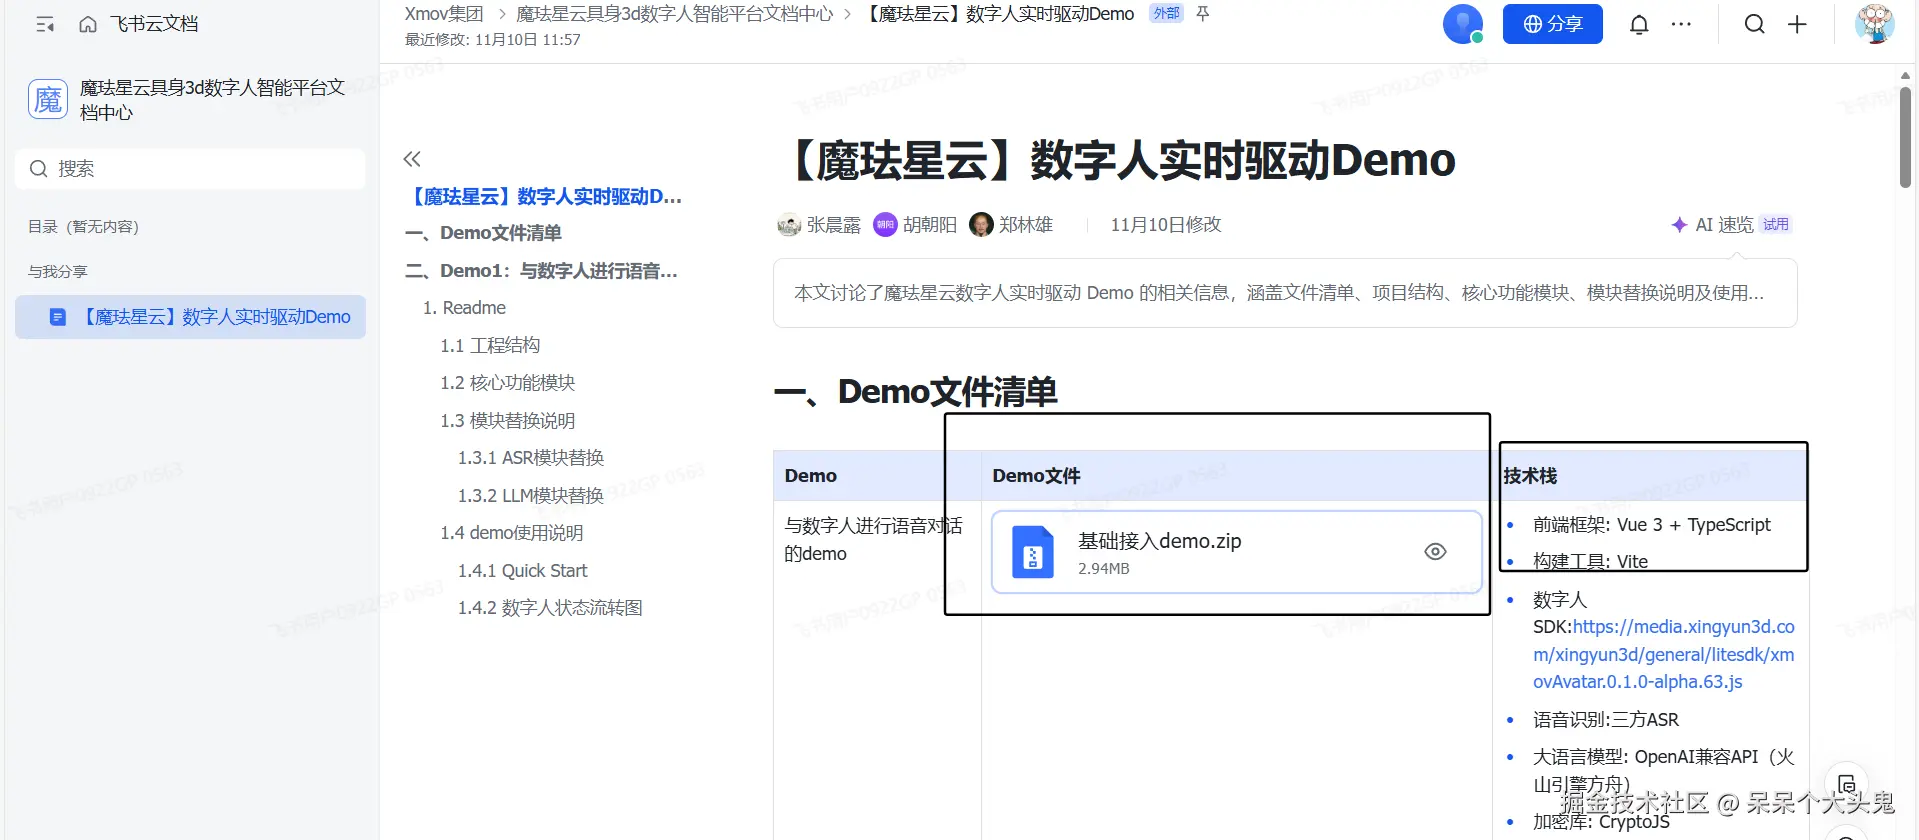The height and width of the screenshot is (840, 1919).
Task: Click the Share 分享 button
Action: (1552, 24)
